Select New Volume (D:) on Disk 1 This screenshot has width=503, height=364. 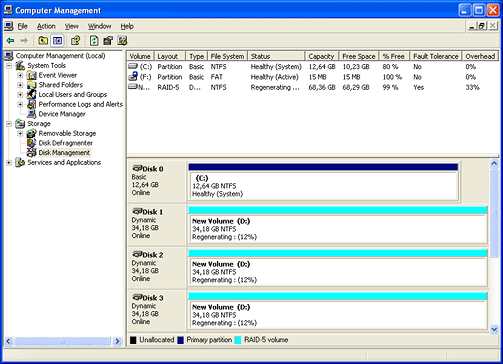(338, 225)
